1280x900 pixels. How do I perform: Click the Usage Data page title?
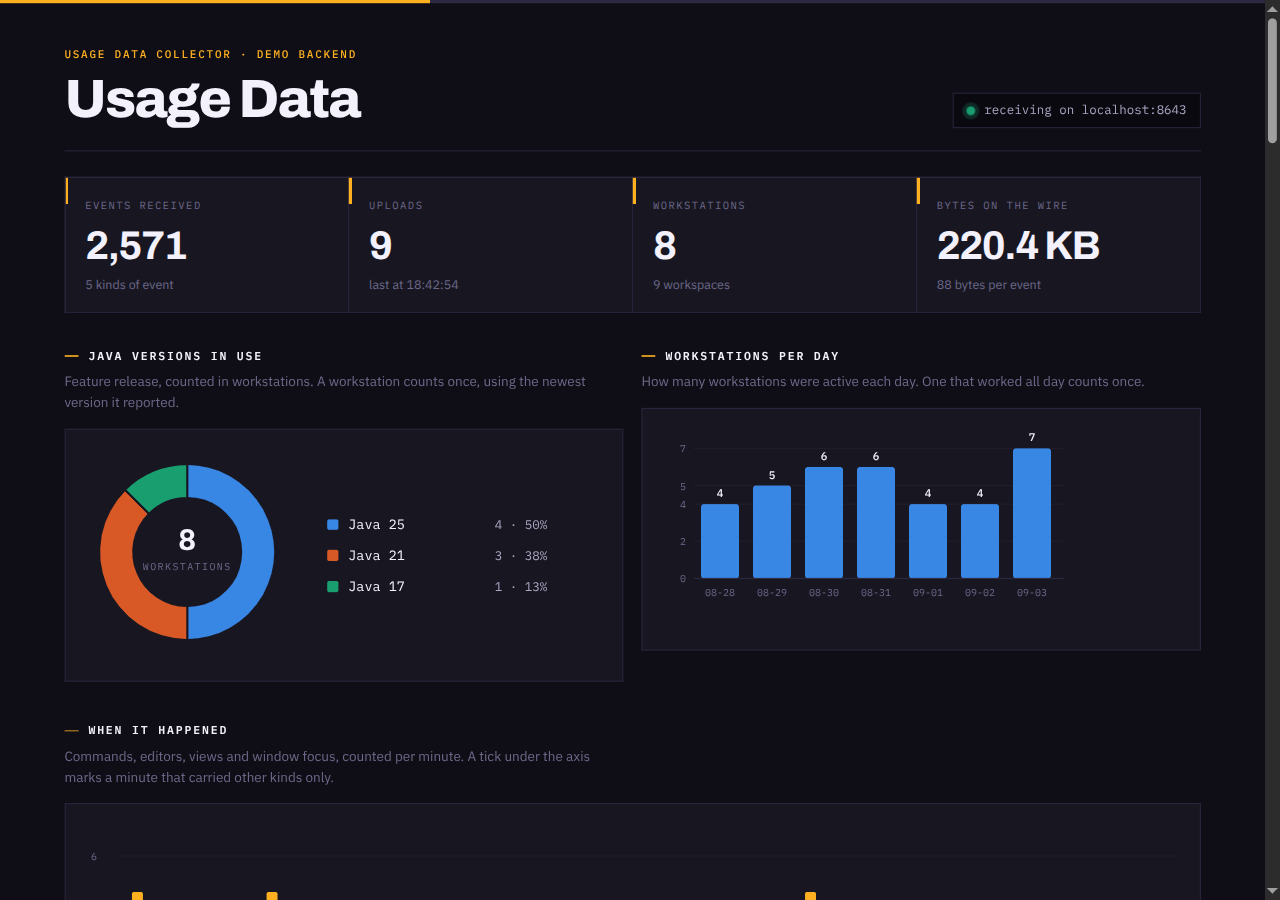(x=213, y=99)
